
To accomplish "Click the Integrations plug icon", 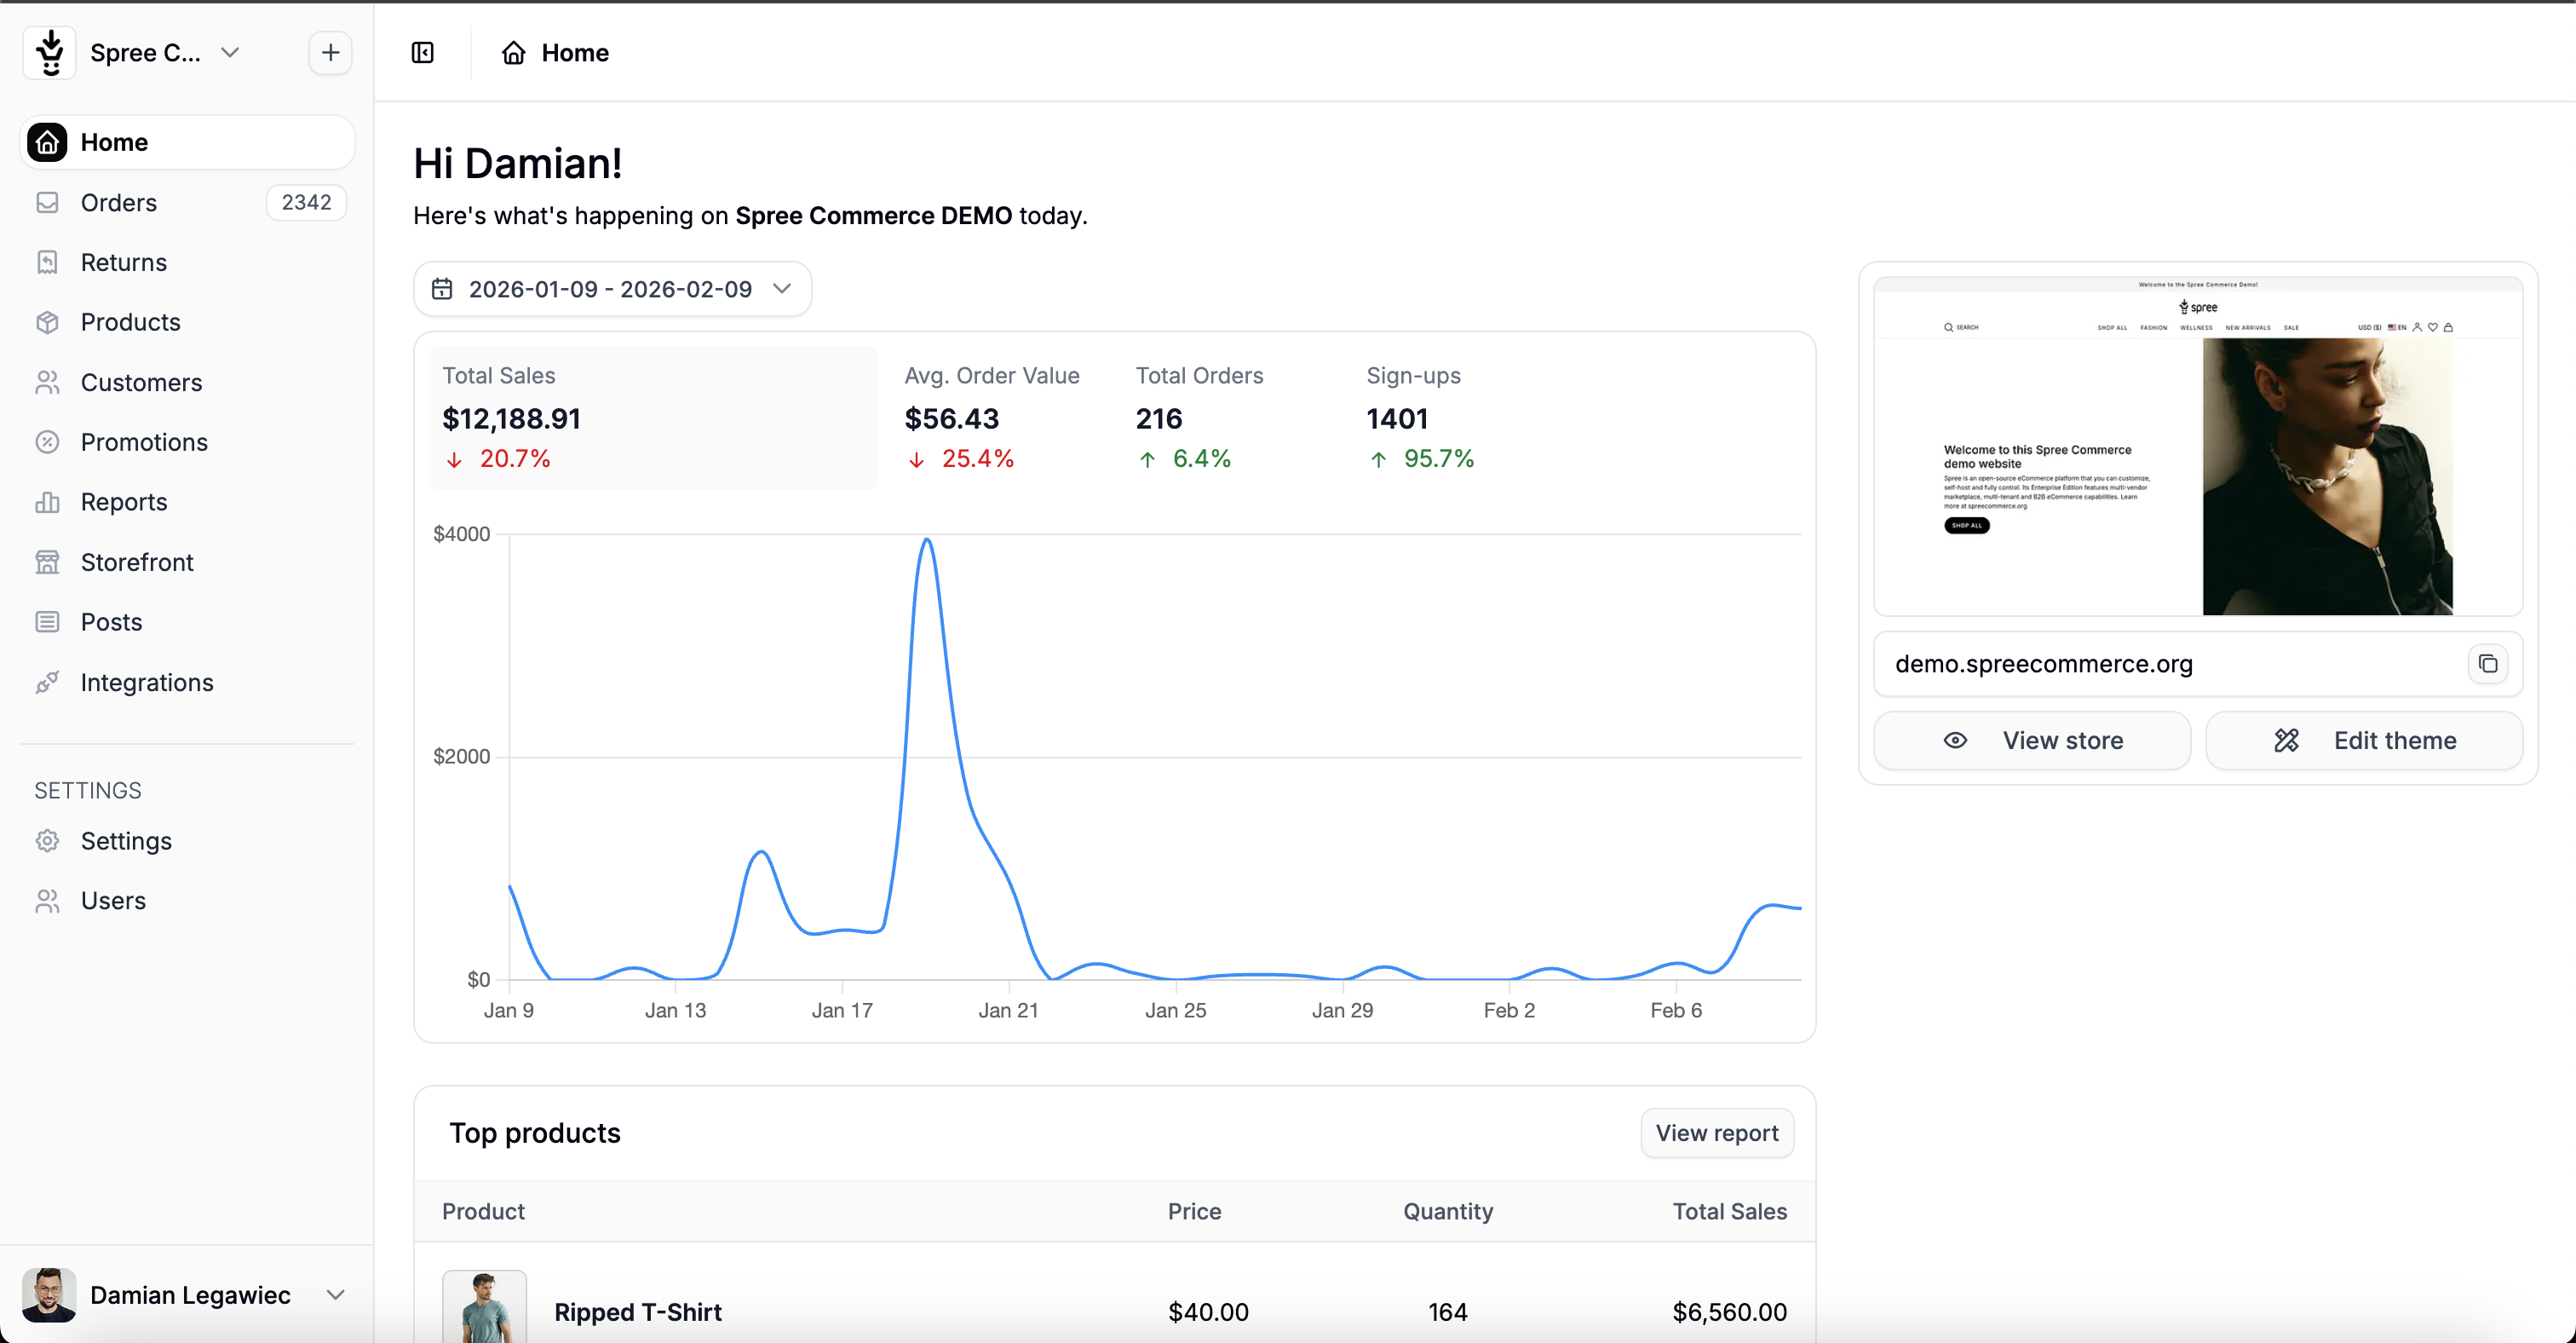I will [47, 682].
